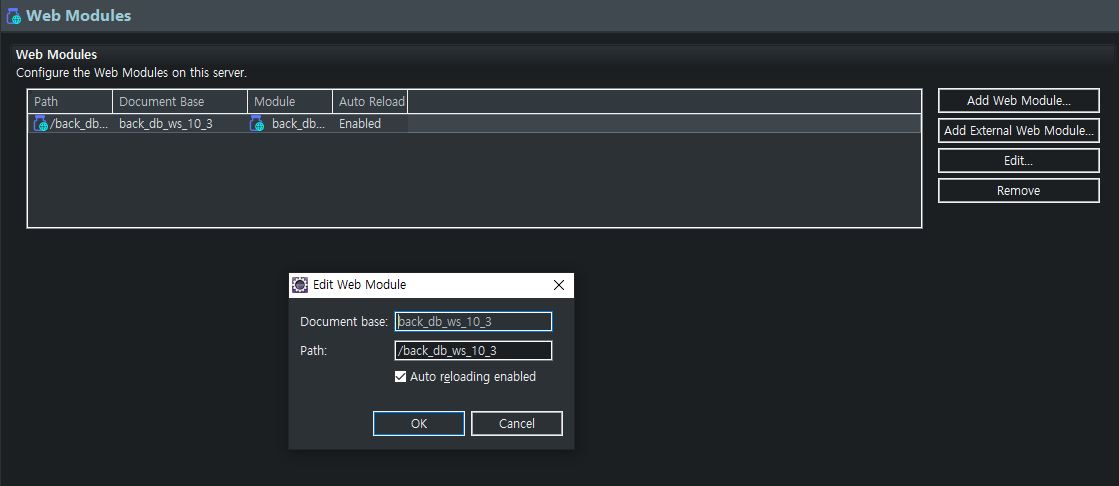Click the Path input field in dialog

pyautogui.click(x=473, y=350)
